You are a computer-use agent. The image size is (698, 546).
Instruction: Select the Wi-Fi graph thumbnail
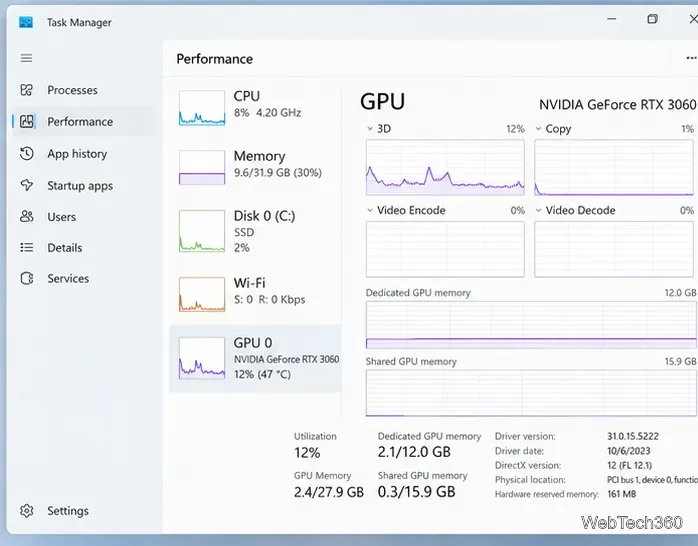(202, 294)
